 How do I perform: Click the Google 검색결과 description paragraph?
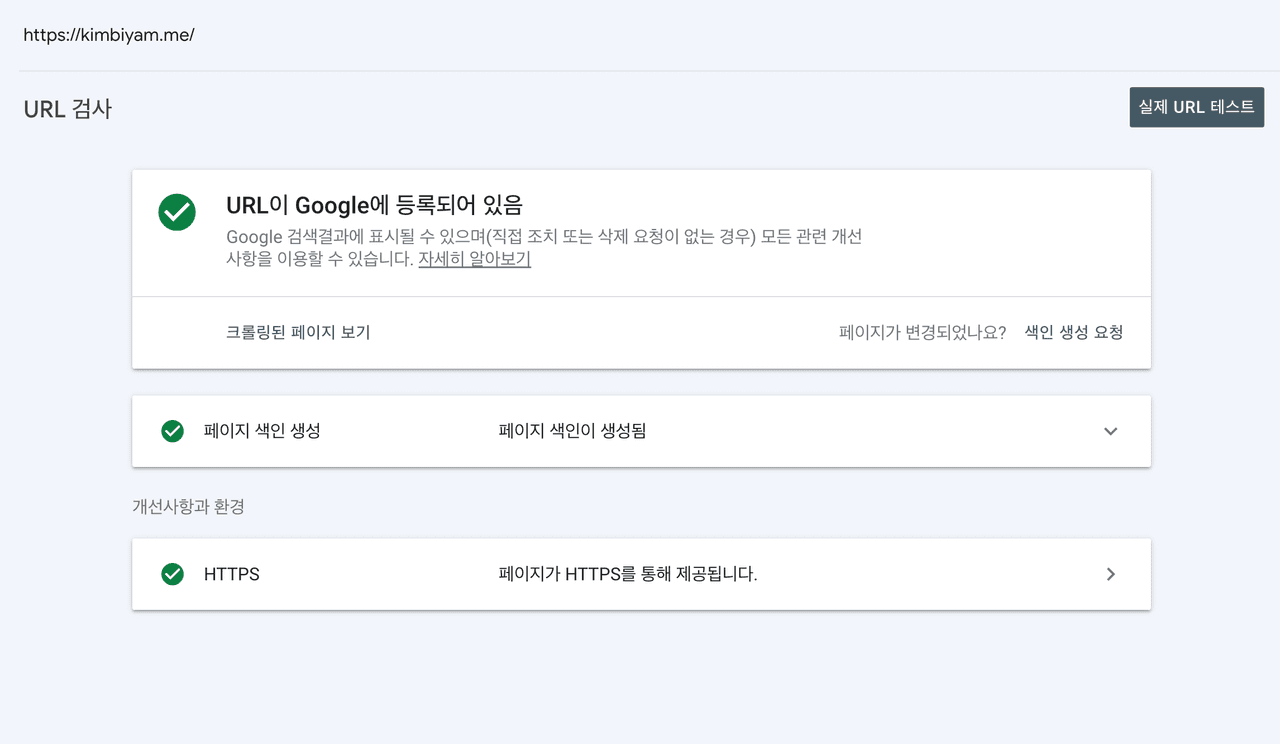pyautogui.click(x=543, y=238)
